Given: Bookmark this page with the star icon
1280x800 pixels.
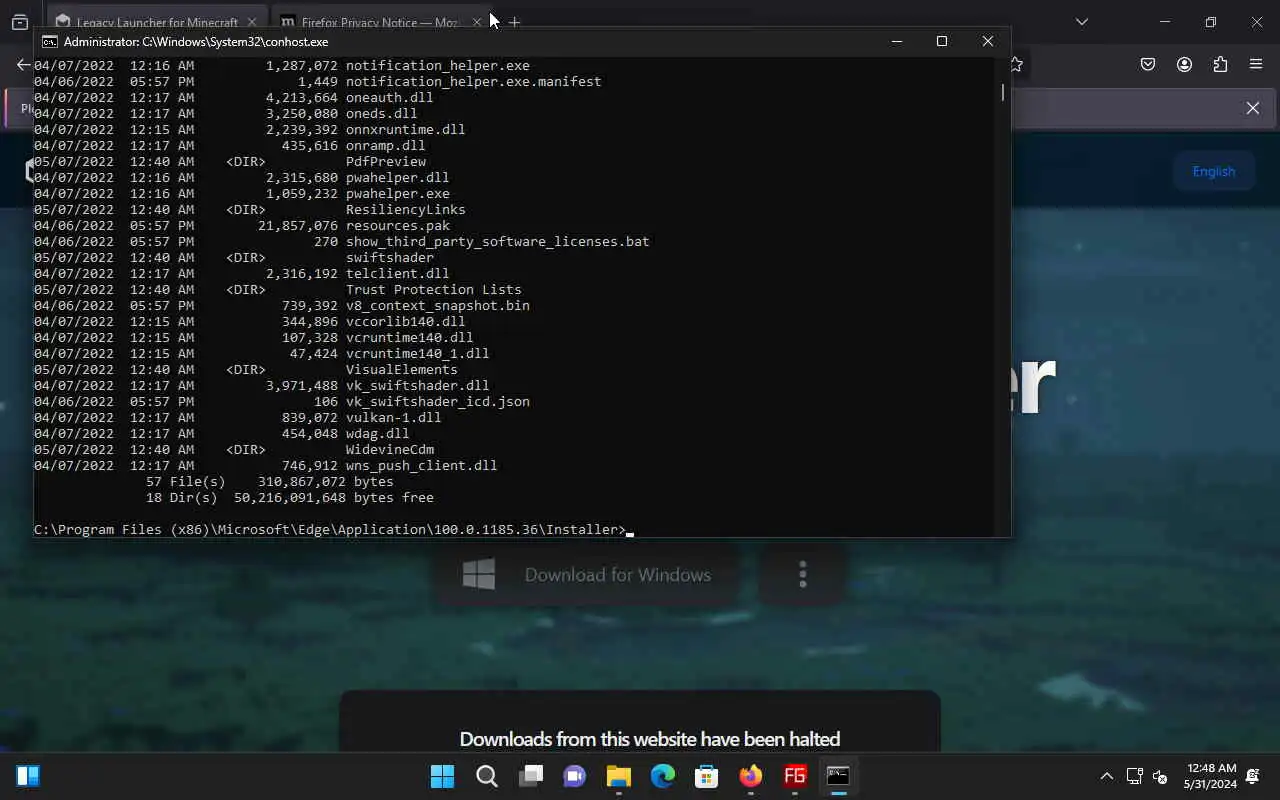Looking at the screenshot, I should pyautogui.click(x=1017, y=65).
